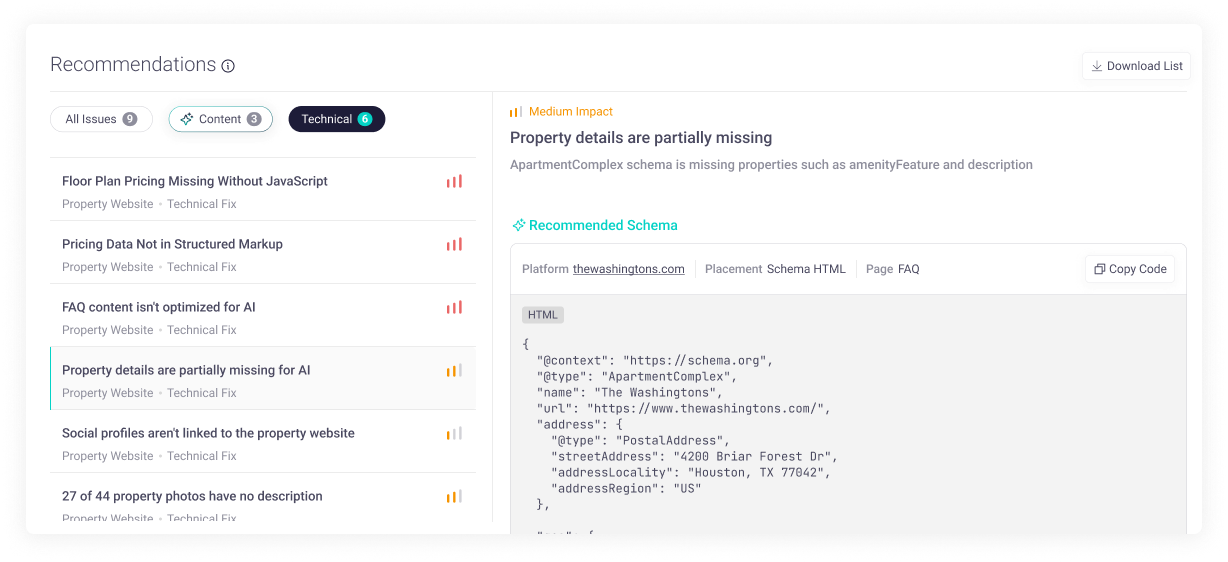This screenshot has height=562, width=1228.
Task: Click impact bars for Property details row
Action: [455, 371]
